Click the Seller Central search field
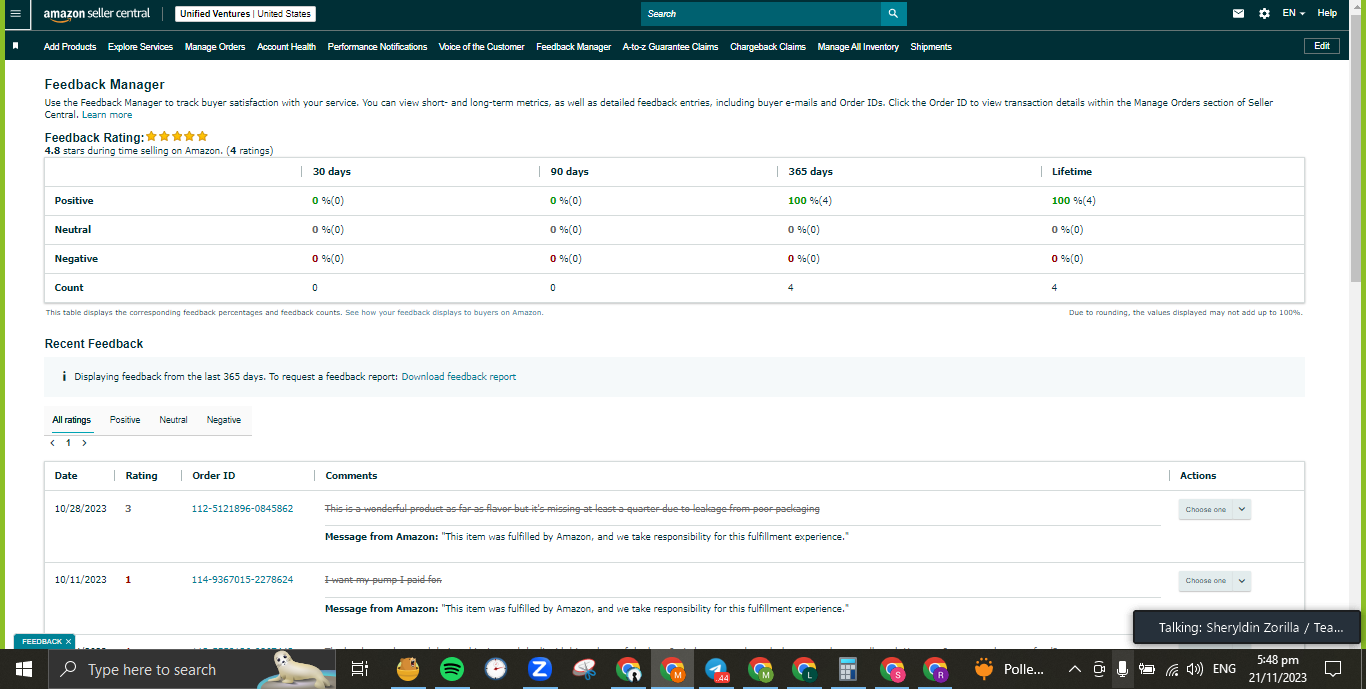 click(761, 14)
